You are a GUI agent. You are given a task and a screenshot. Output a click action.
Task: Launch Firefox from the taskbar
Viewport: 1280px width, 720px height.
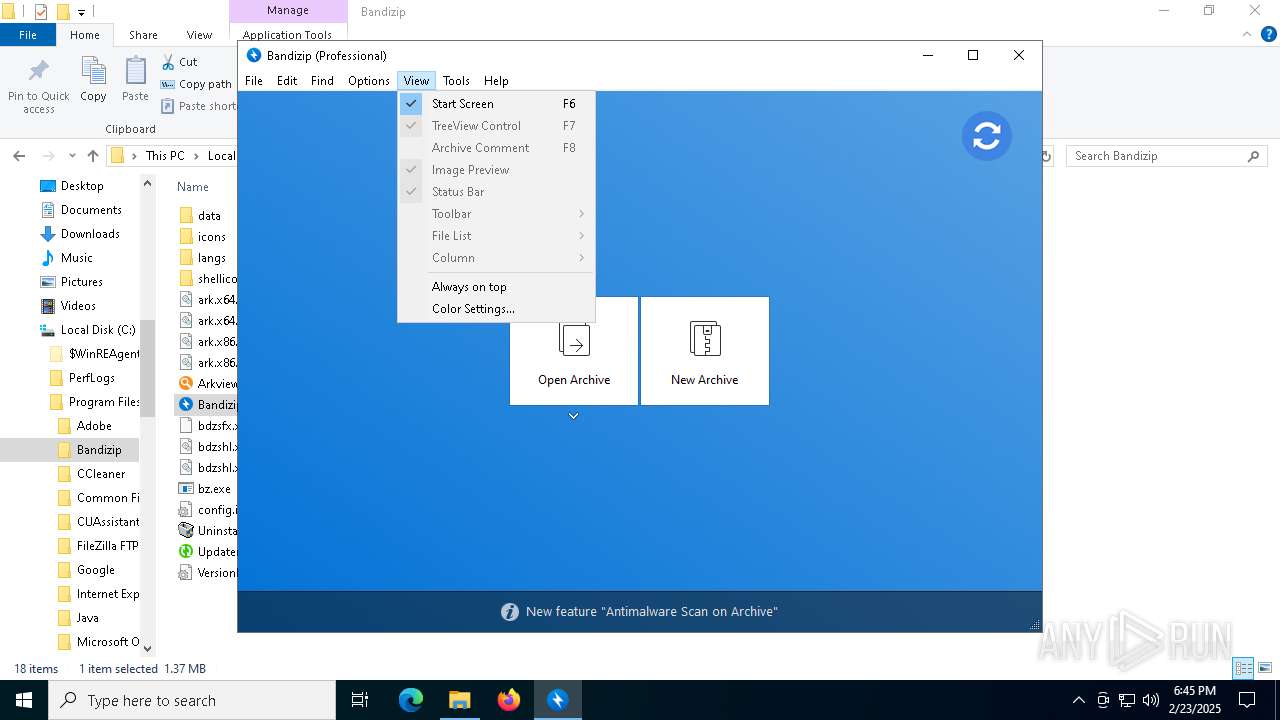click(508, 700)
